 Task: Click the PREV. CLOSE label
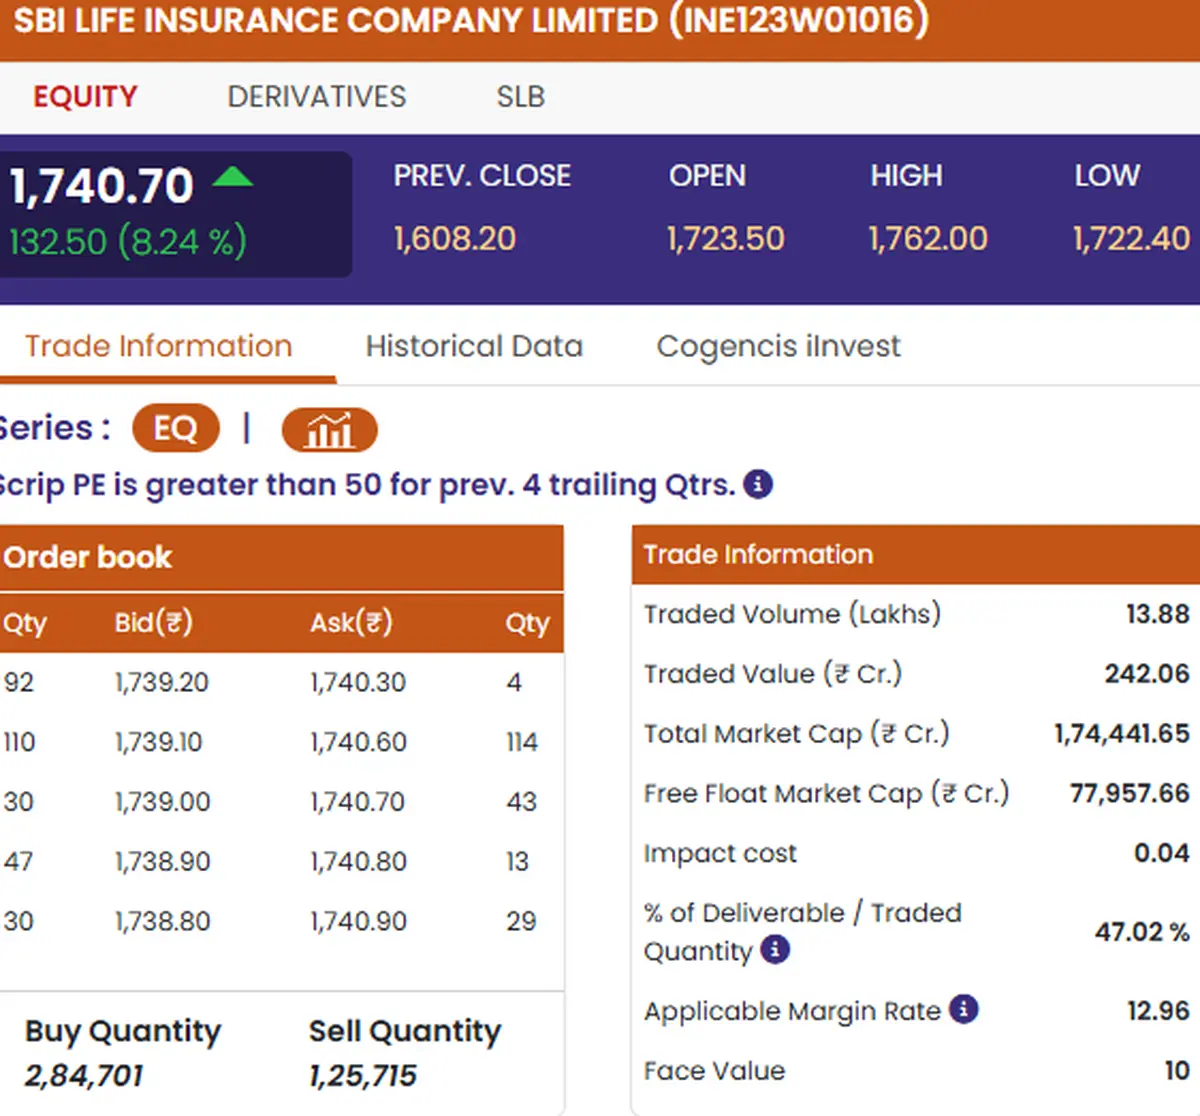[x=482, y=176]
